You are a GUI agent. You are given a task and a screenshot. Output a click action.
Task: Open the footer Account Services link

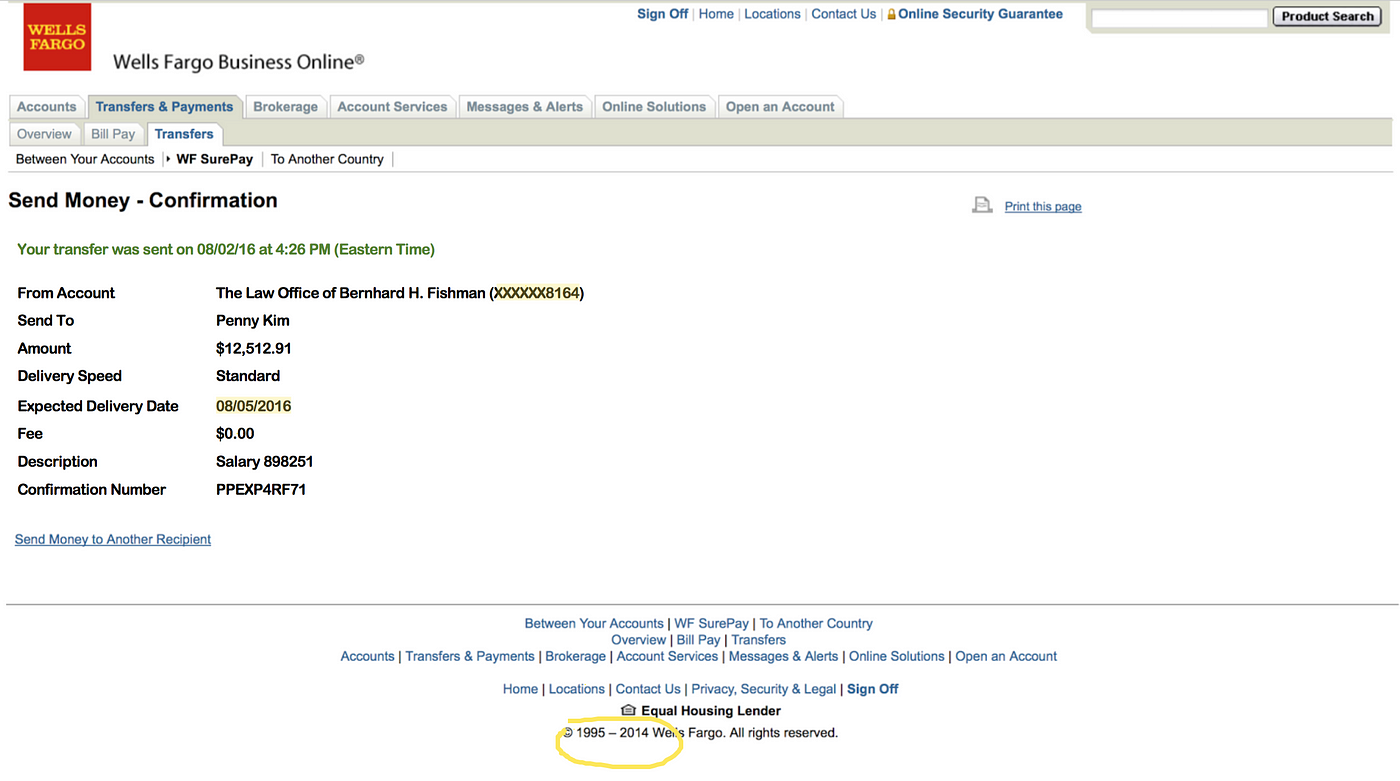click(x=667, y=656)
